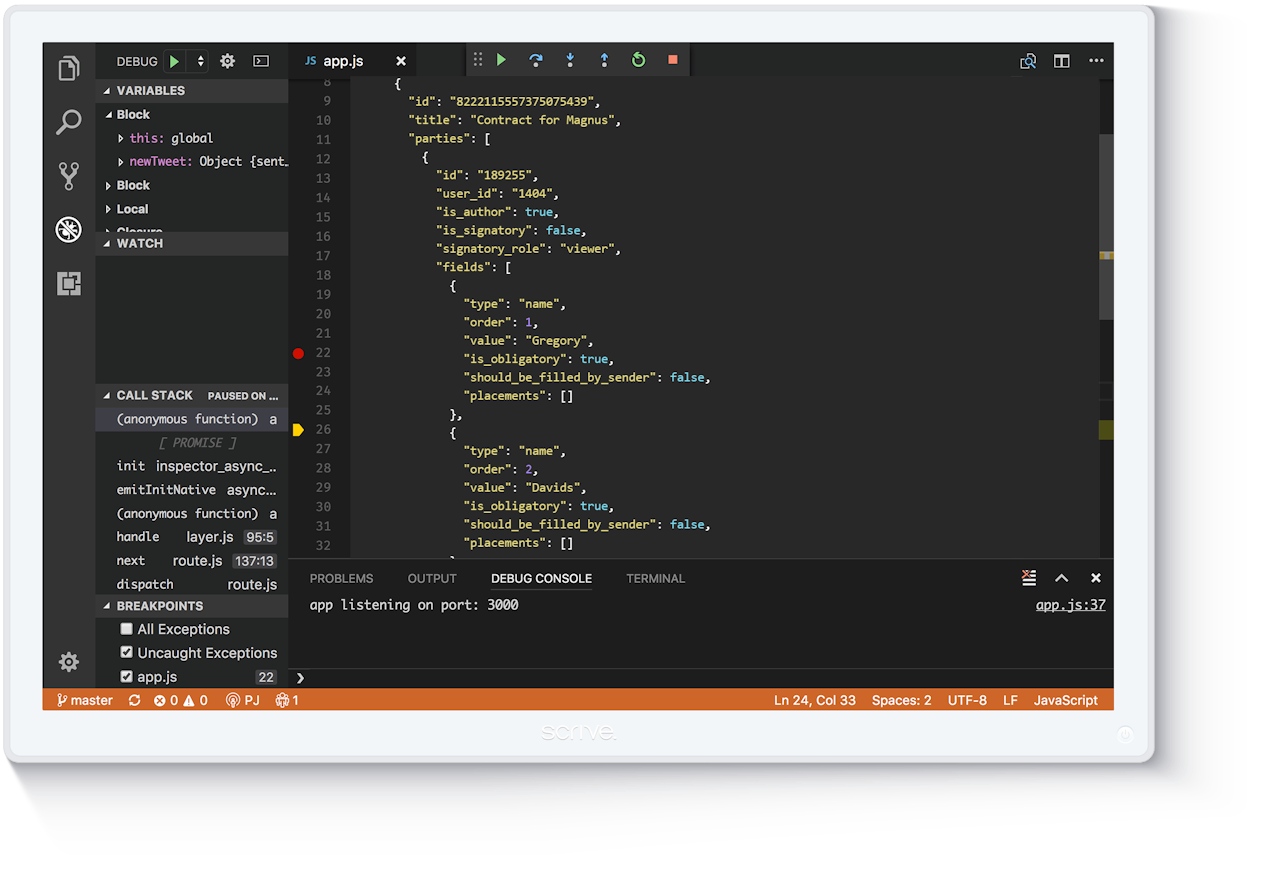Click JavaScript language mode in status bar
Viewport: 1280px width, 896px height.
1065,700
